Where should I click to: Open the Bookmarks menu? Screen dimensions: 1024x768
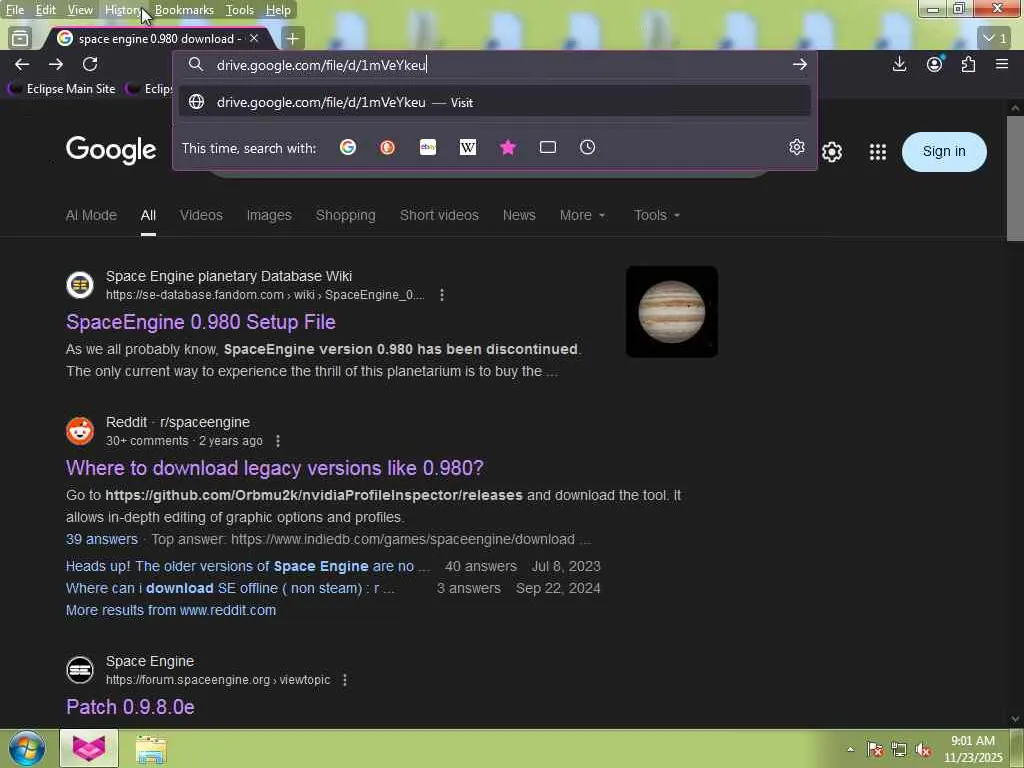coord(184,10)
